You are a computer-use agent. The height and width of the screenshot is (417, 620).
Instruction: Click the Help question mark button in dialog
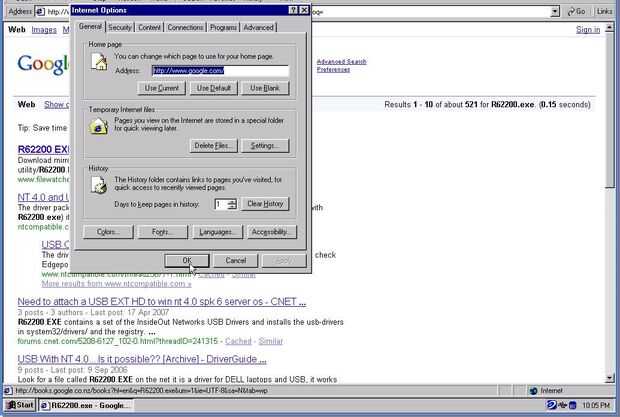coord(293,10)
